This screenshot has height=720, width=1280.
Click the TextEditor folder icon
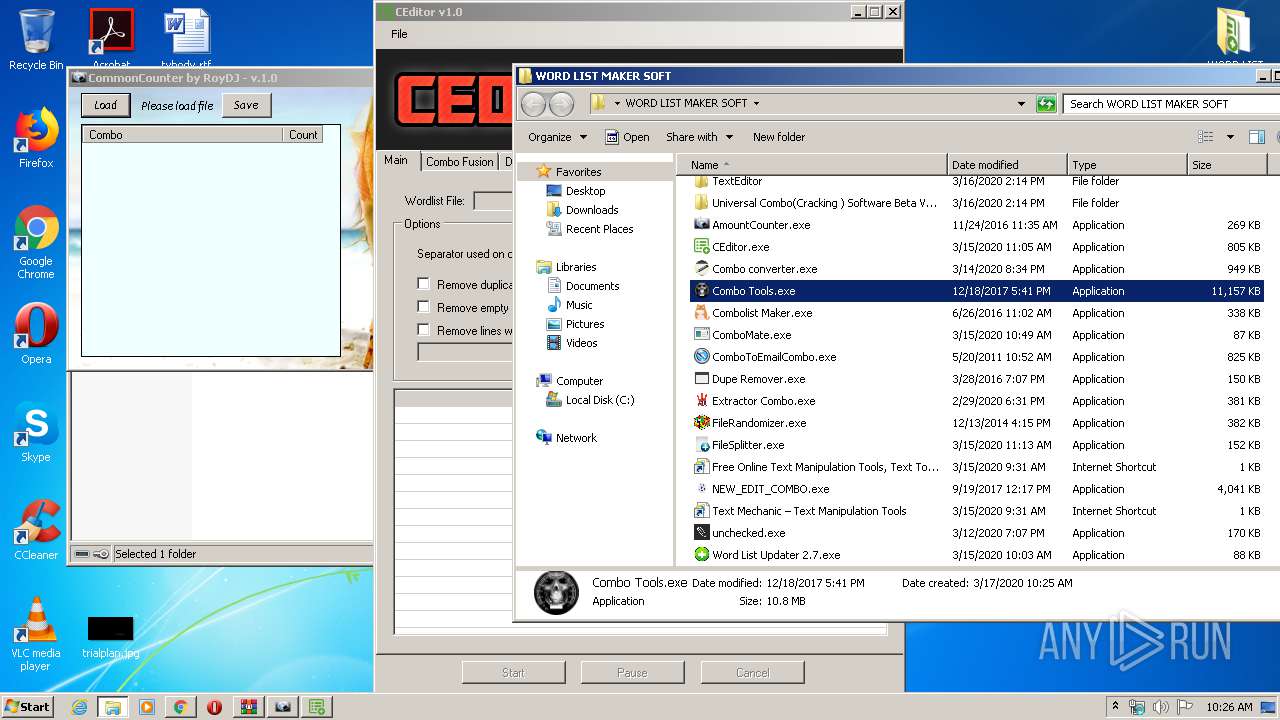(x=702, y=182)
